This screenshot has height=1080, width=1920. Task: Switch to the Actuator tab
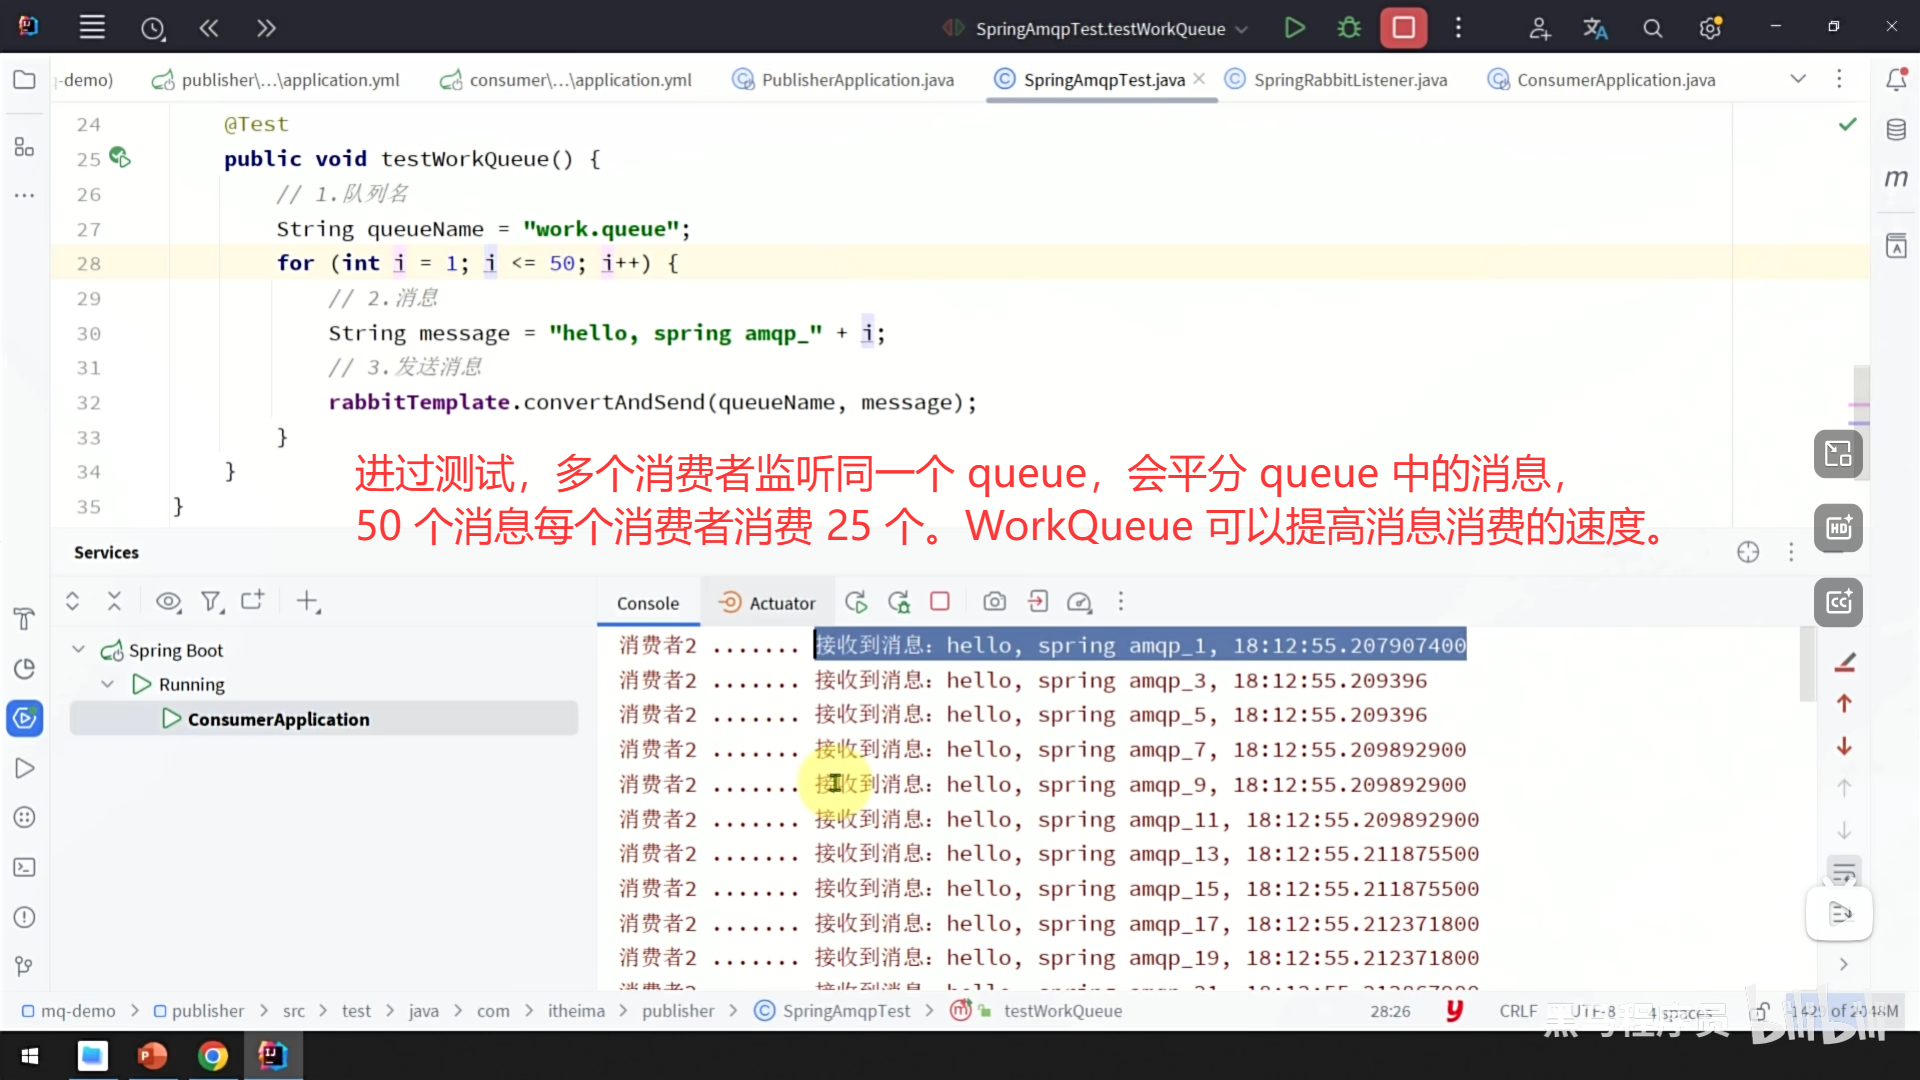[768, 603]
